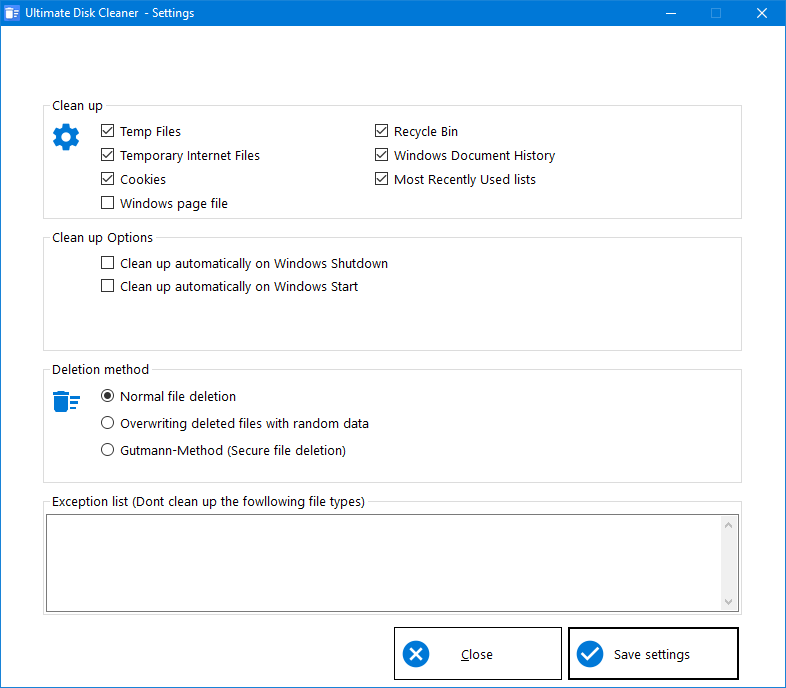786x688 pixels.
Task: Uncheck the Cookies option
Action: pos(108,179)
